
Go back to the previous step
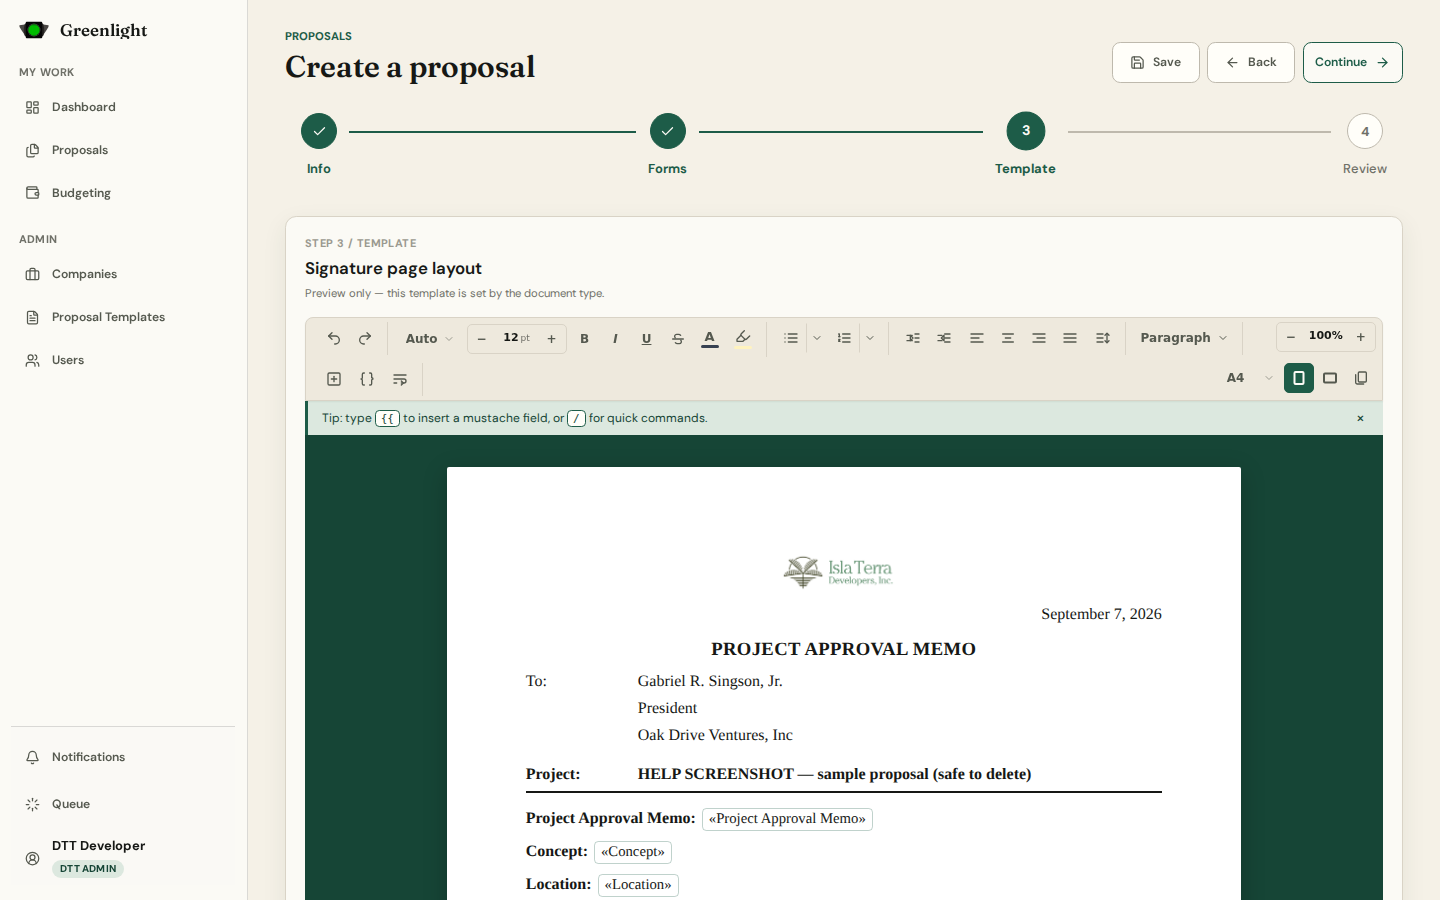pos(1251,62)
